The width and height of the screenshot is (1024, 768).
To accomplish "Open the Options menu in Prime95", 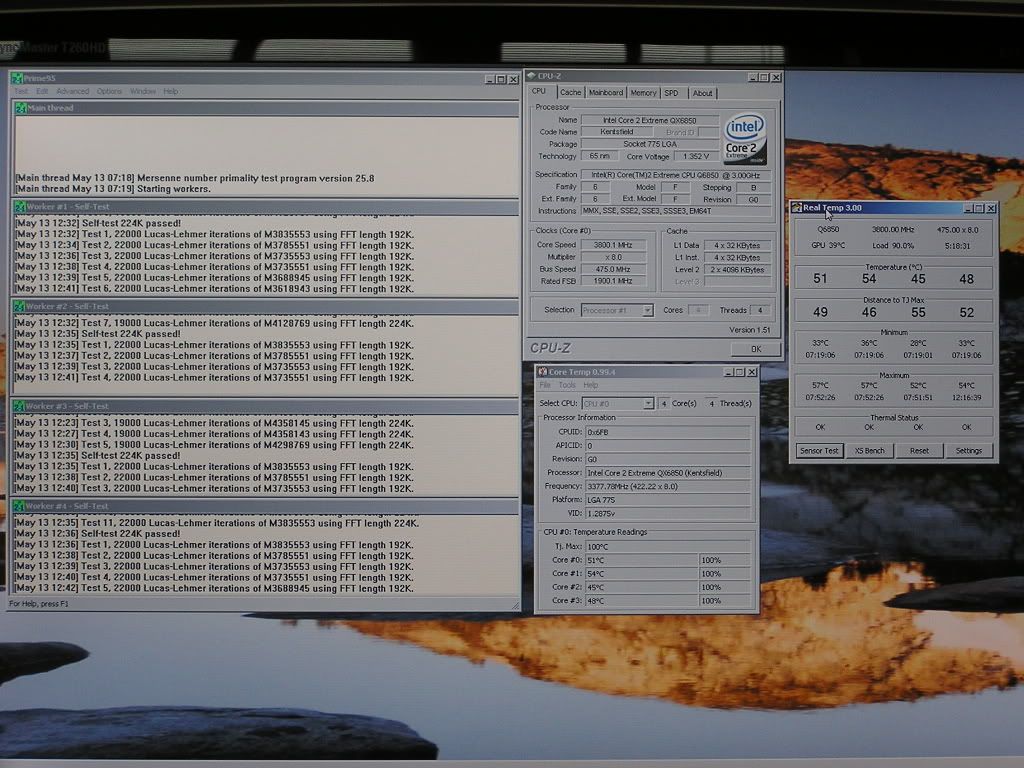I will pos(109,91).
